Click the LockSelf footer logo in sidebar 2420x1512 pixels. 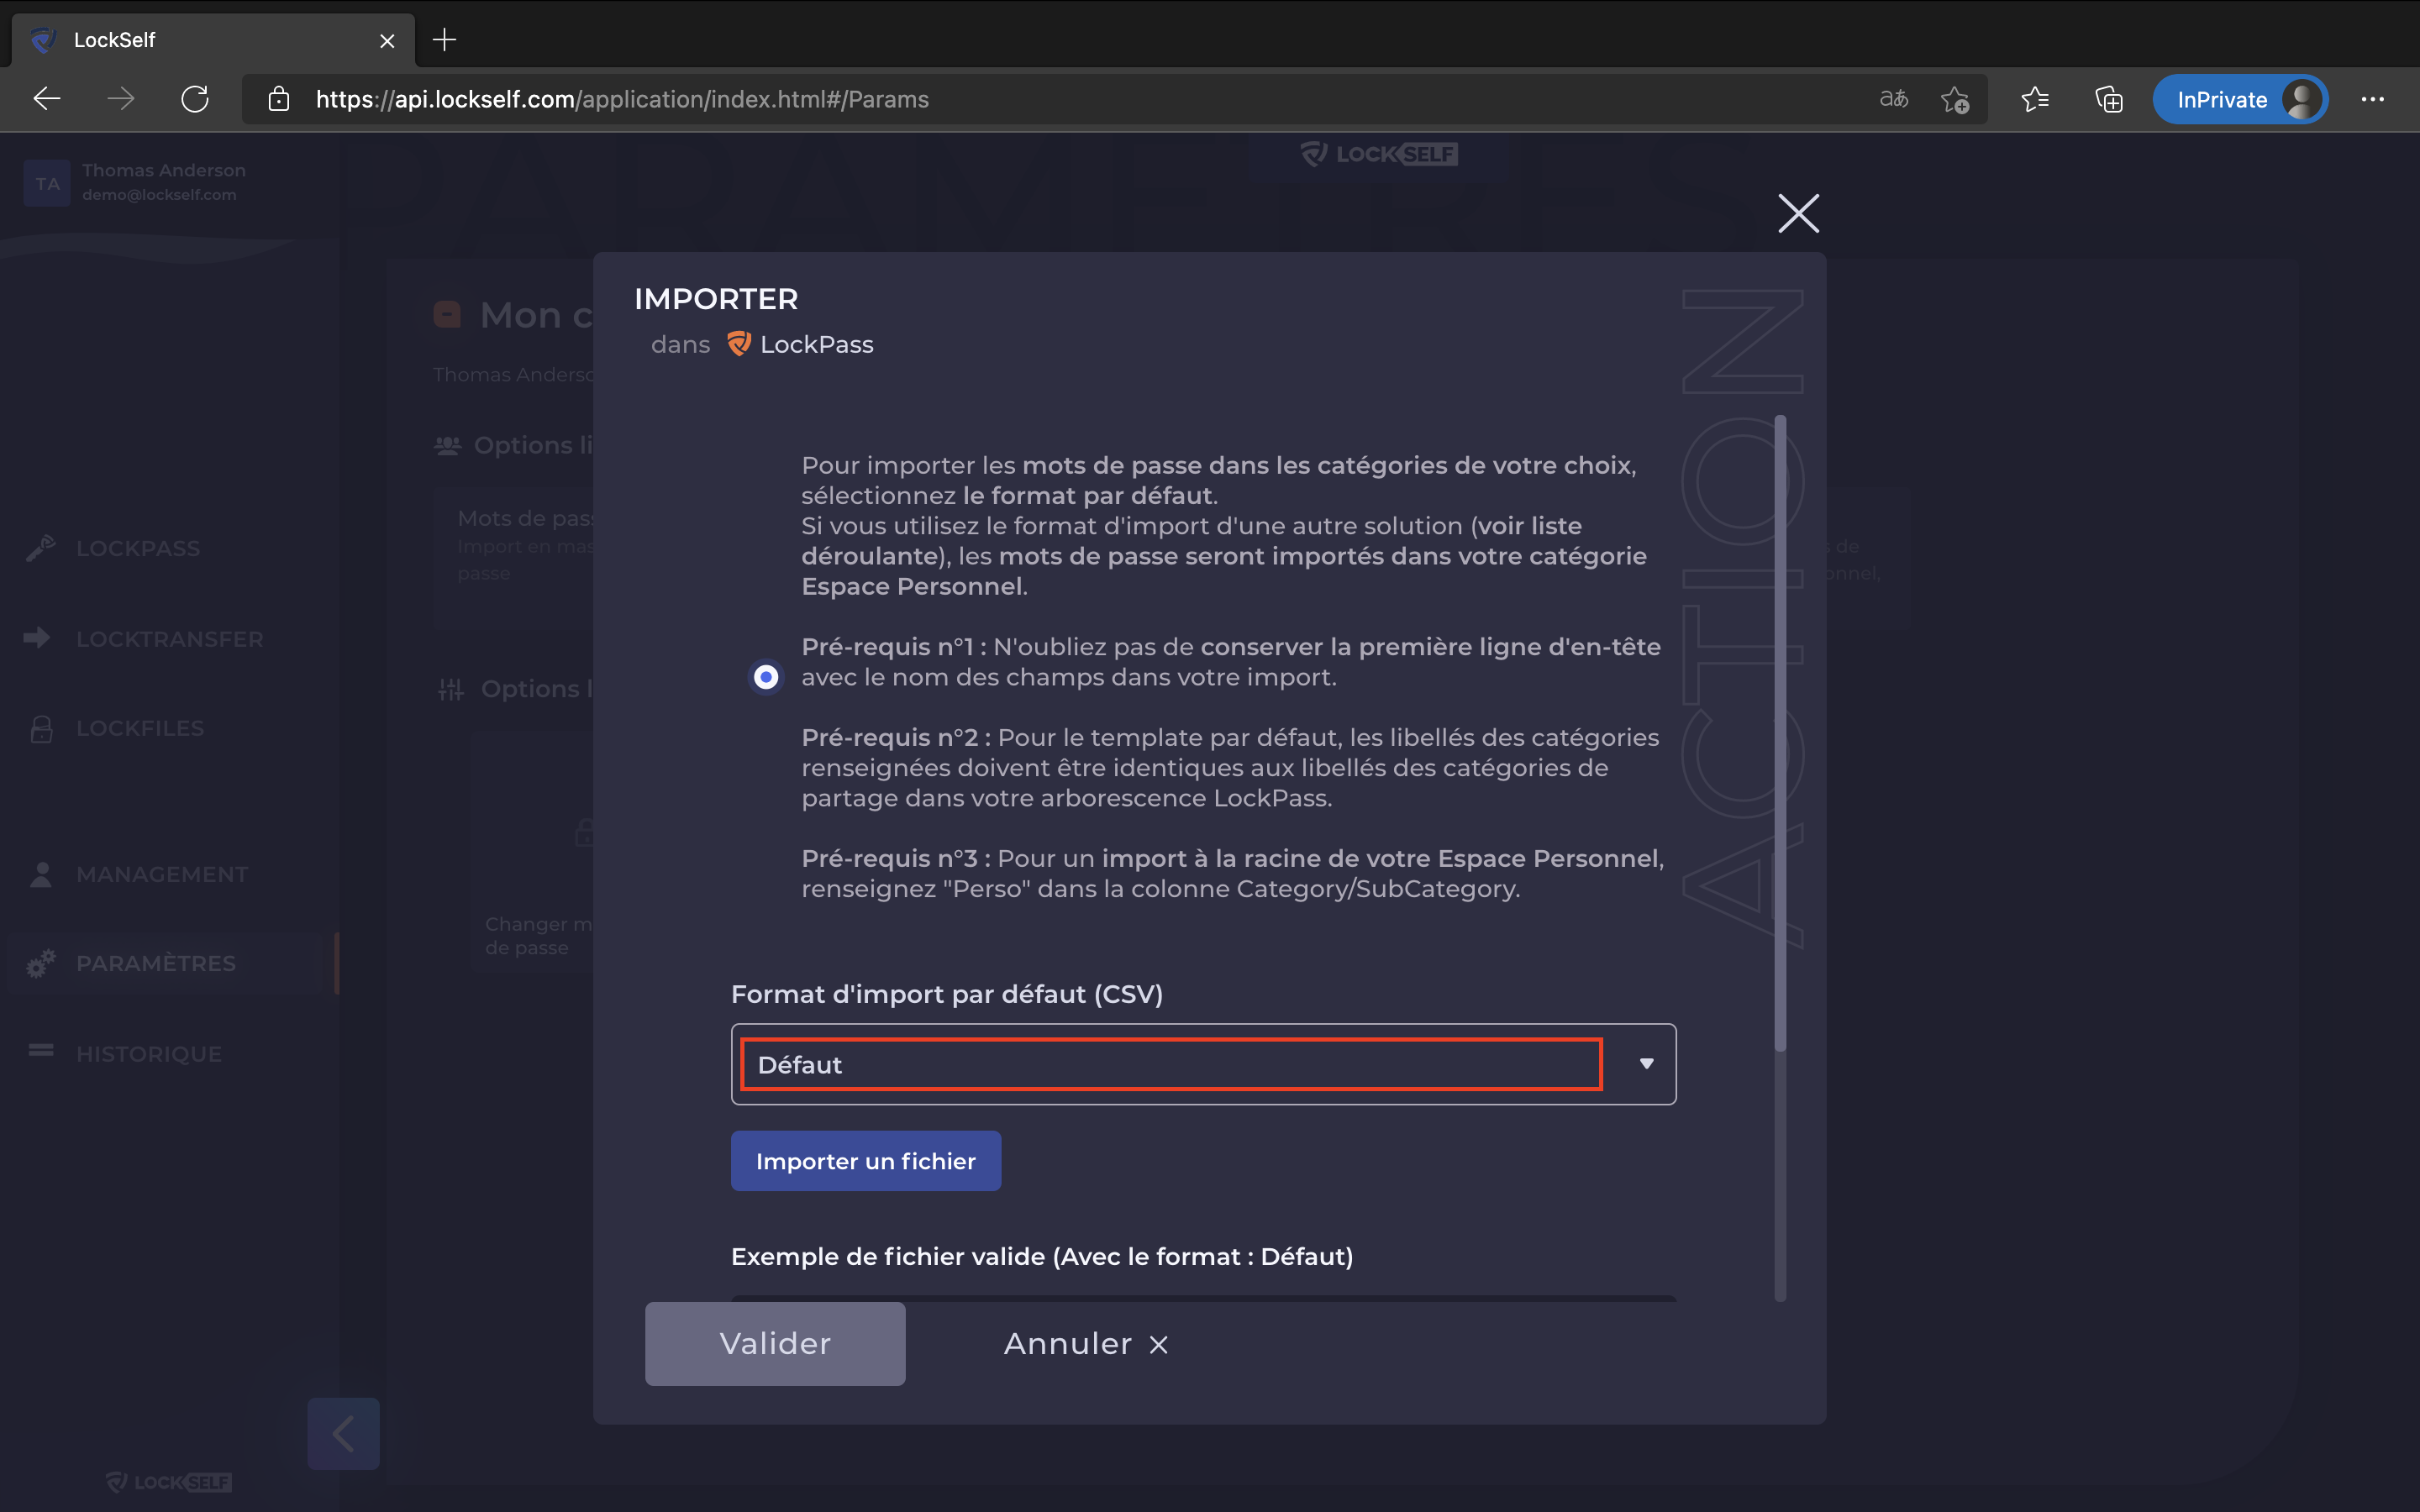(169, 1481)
